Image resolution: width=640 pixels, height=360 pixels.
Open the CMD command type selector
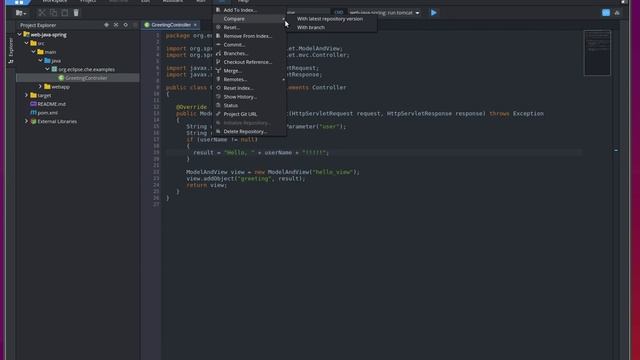339,13
